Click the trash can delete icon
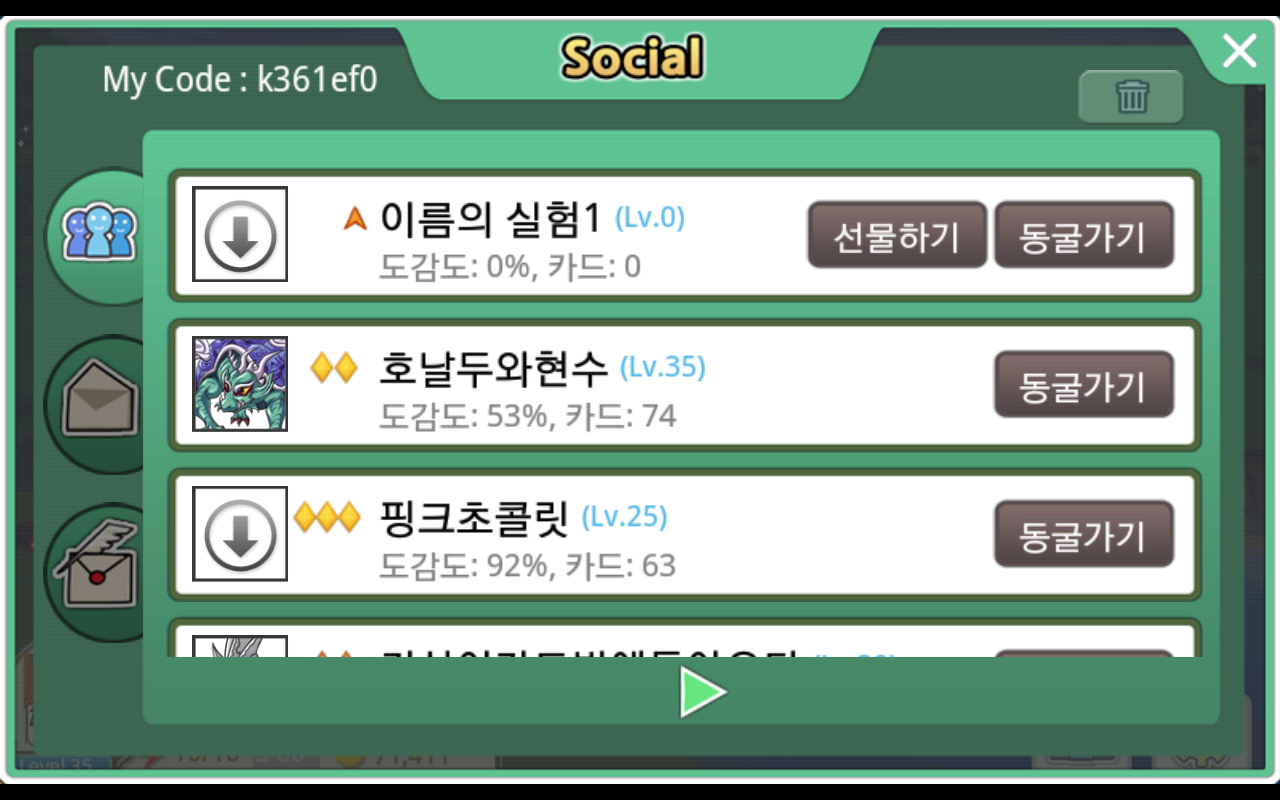 1132,97
